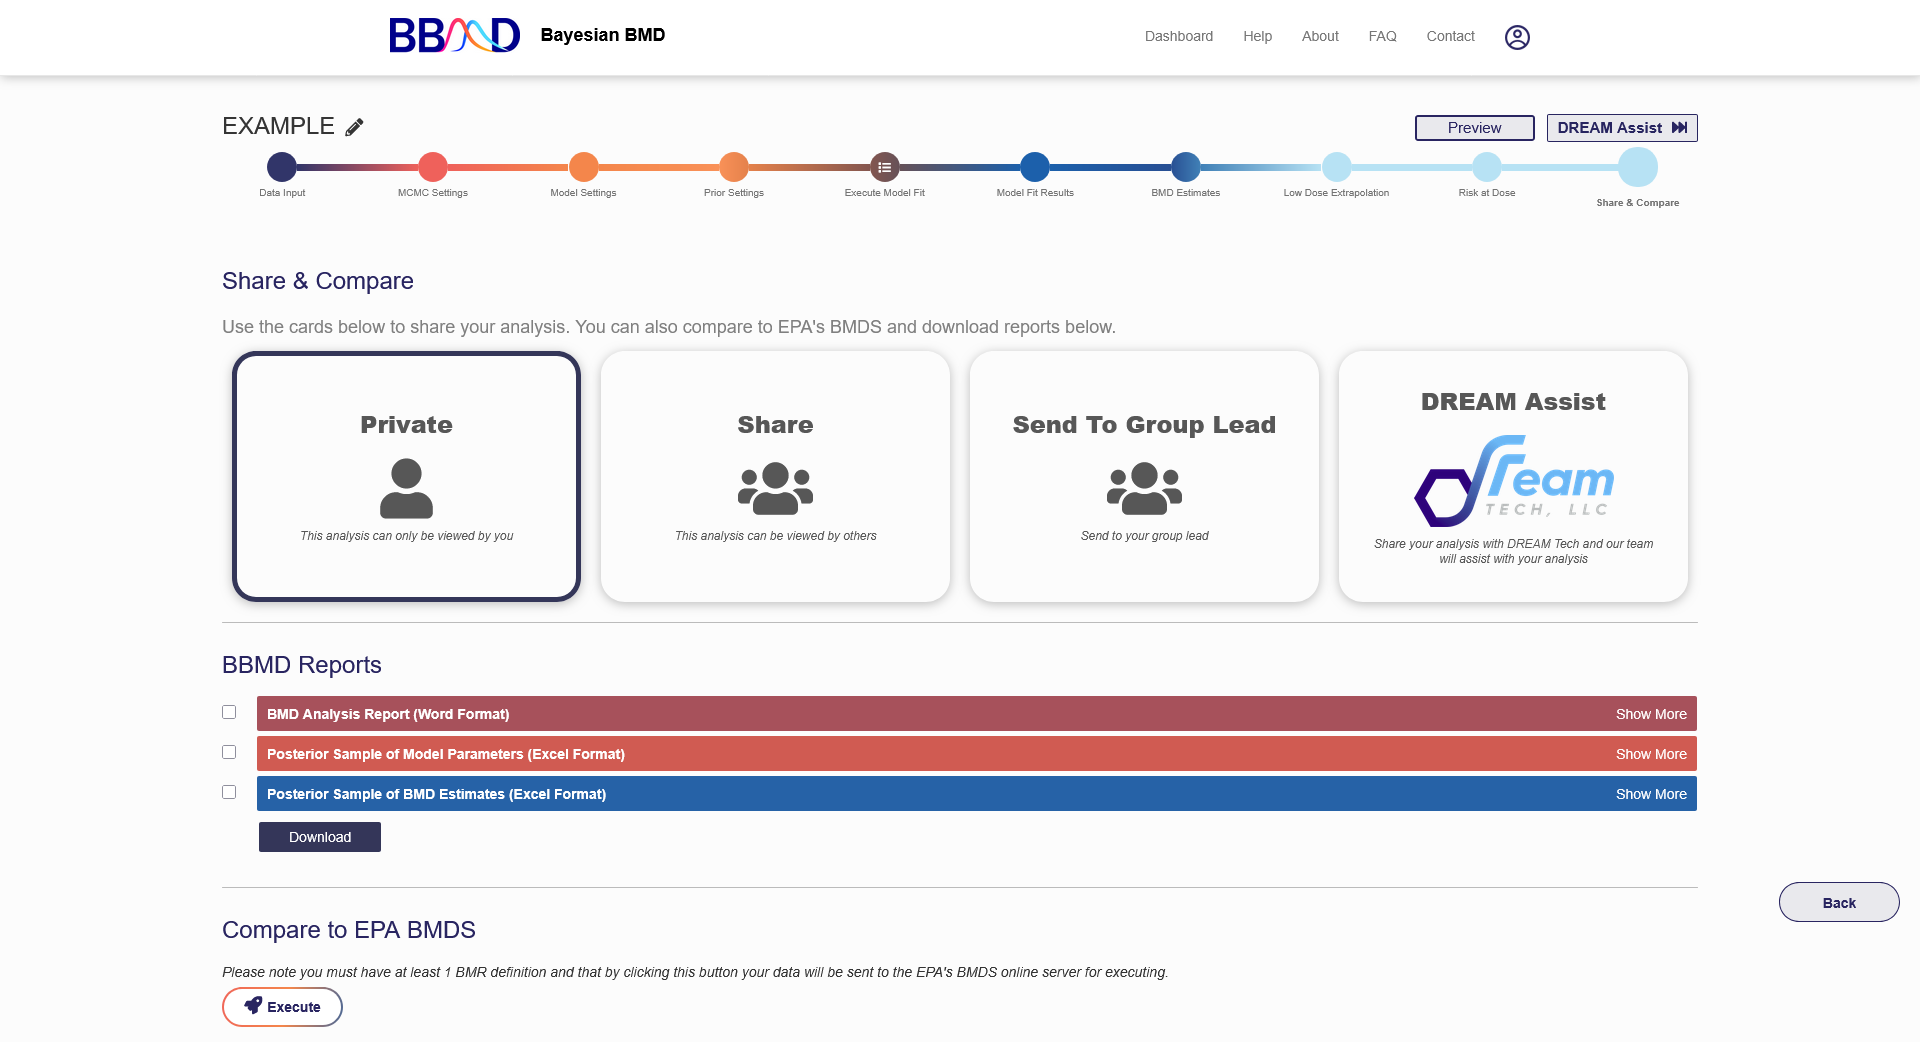Image resolution: width=1920 pixels, height=1042 pixels.
Task: Expand Show More for Model Parameters report
Action: [x=1650, y=754]
